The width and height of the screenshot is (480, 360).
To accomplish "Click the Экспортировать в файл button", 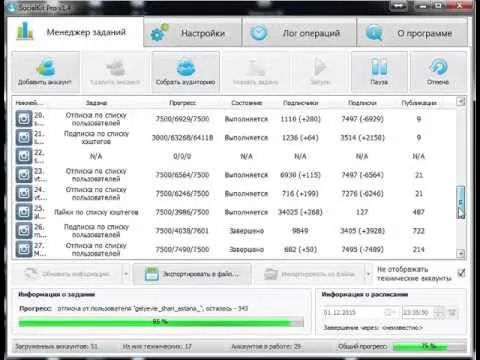I will (x=192, y=274).
